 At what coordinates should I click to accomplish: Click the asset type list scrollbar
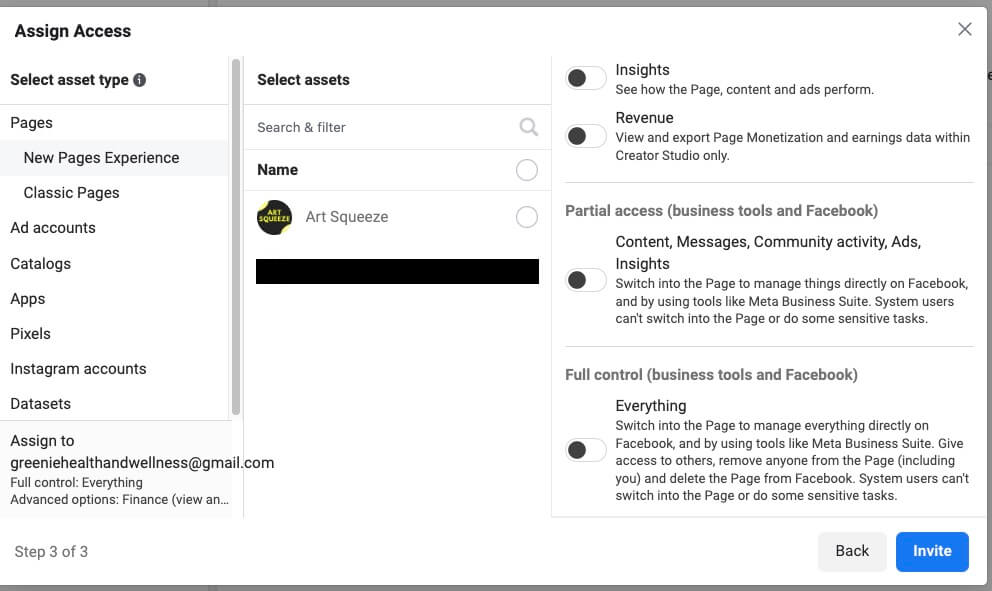[236, 237]
